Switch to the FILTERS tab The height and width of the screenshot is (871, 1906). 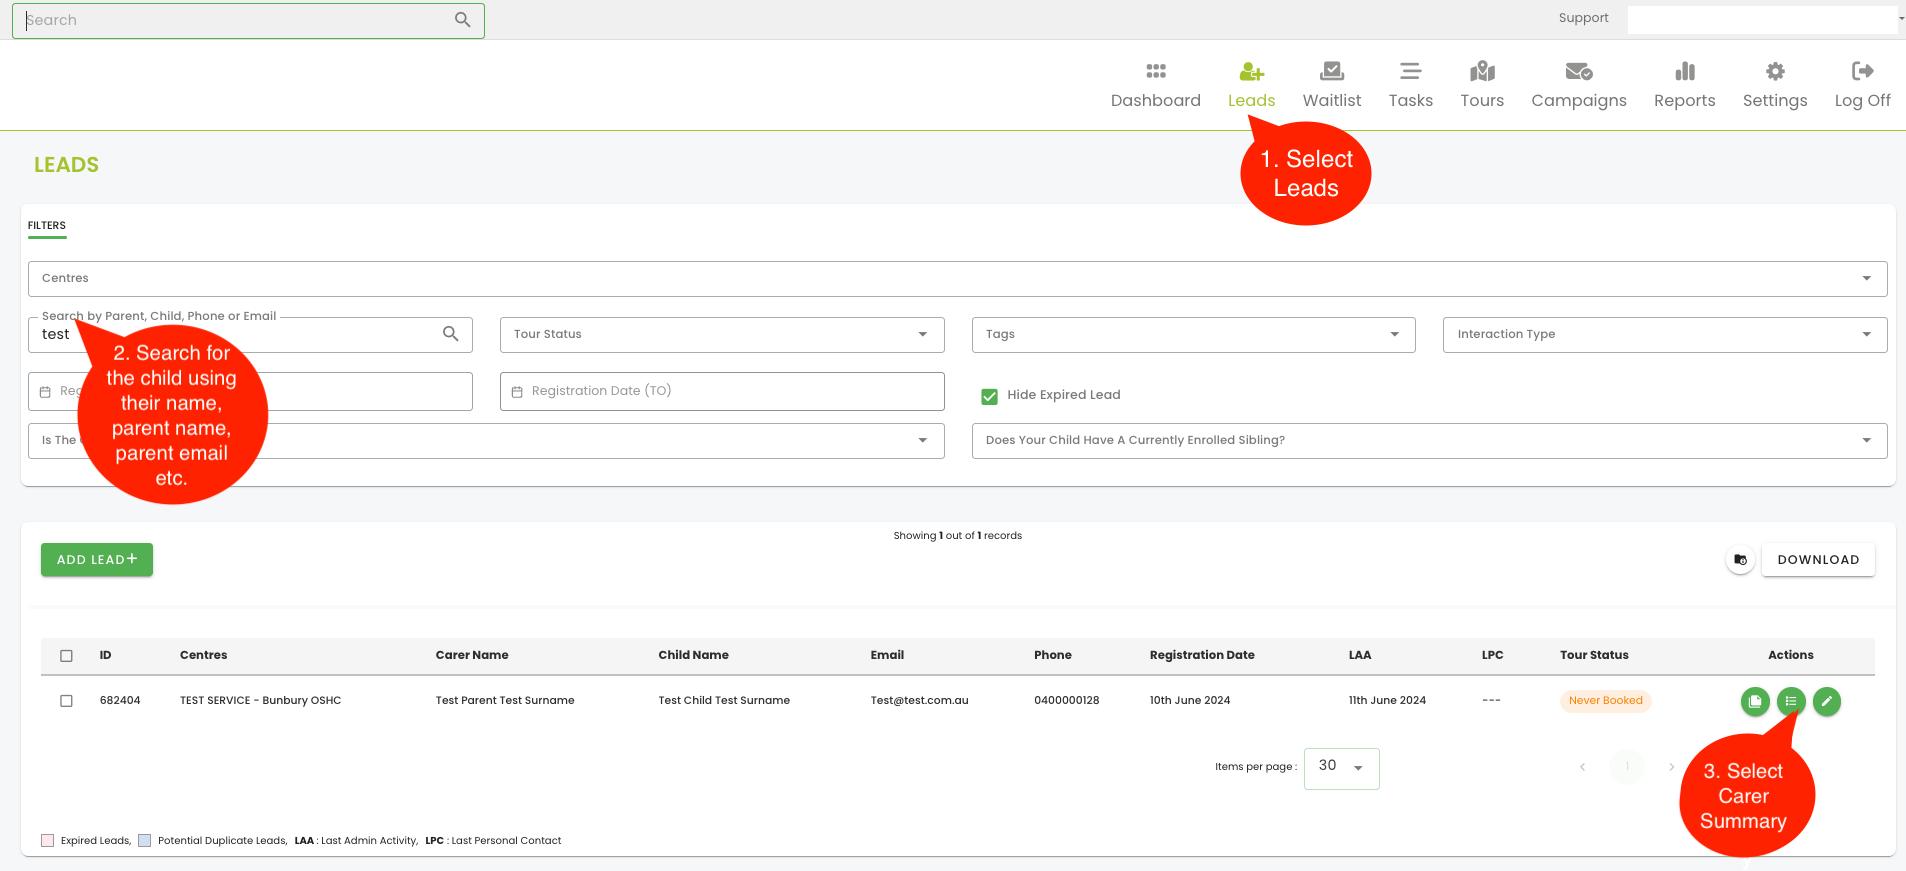pyautogui.click(x=47, y=226)
